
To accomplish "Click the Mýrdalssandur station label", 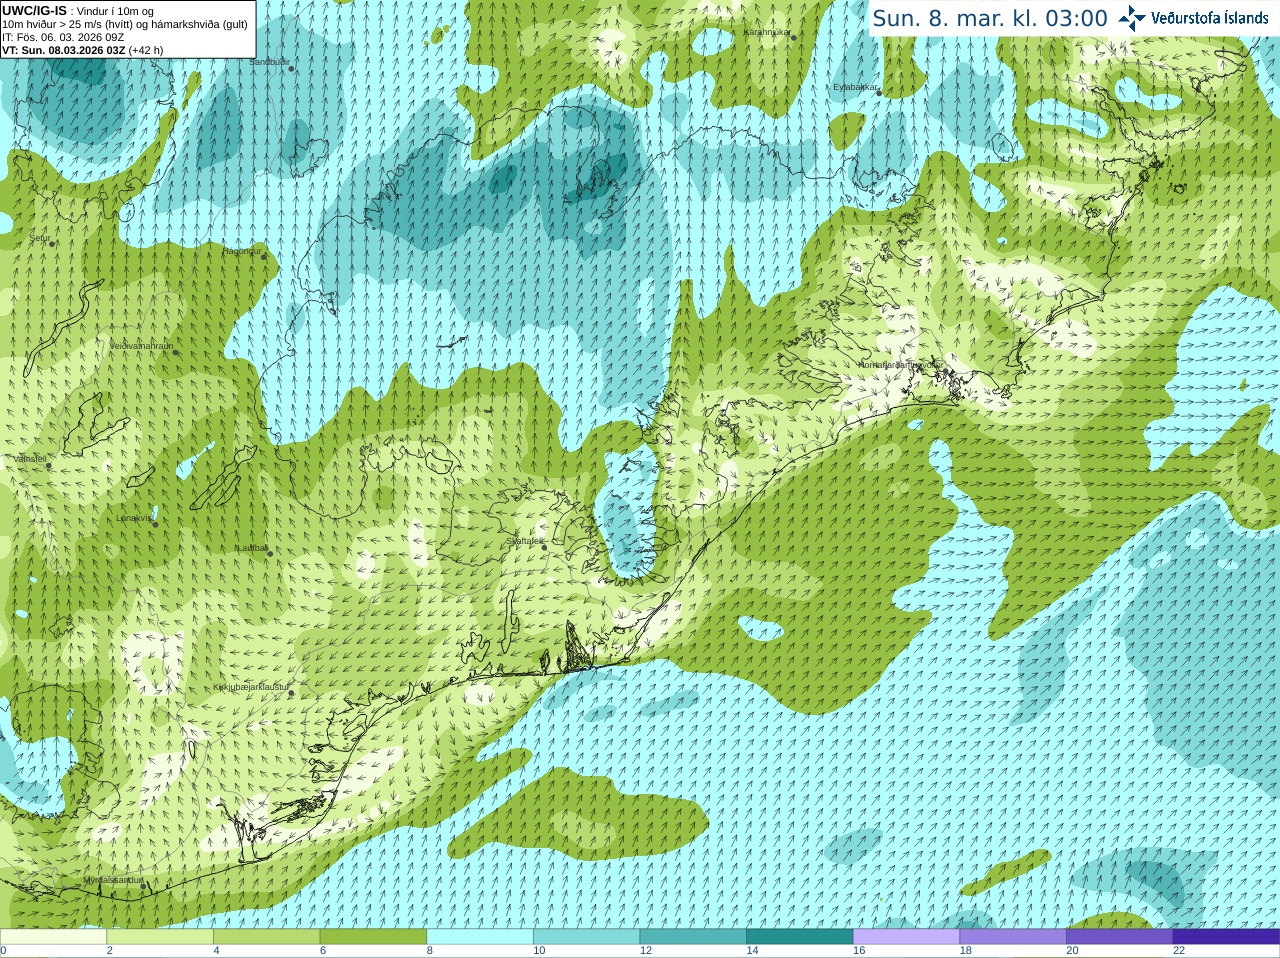I will pos(113,880).
